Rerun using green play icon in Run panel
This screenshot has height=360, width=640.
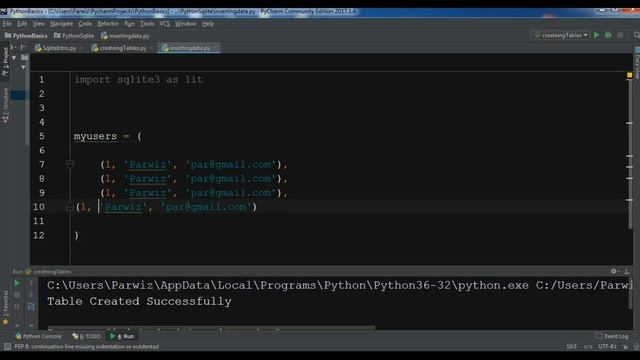17,283
